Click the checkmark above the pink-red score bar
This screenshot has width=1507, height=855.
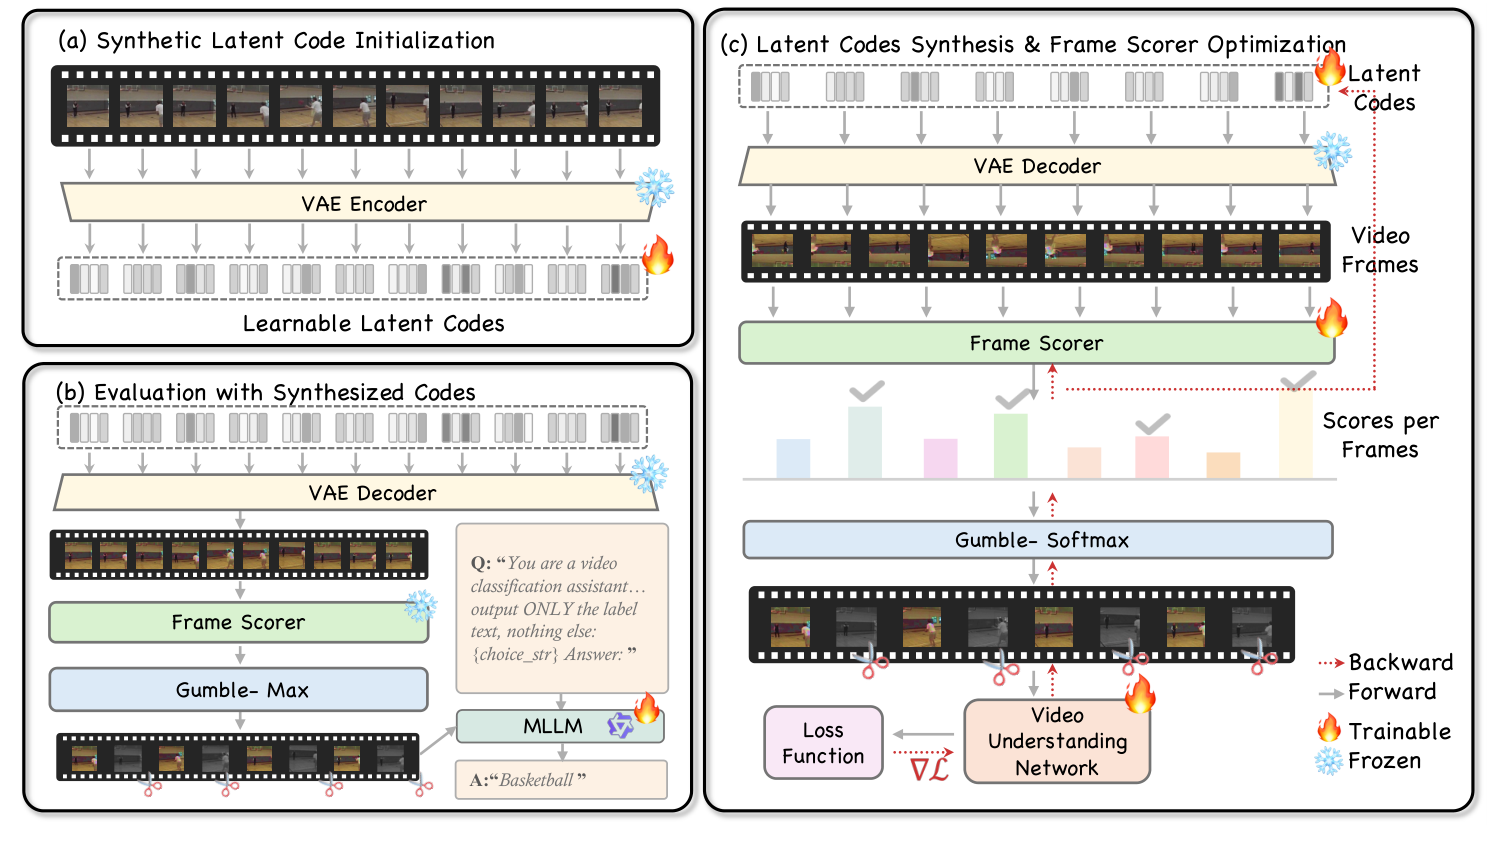1152,425
